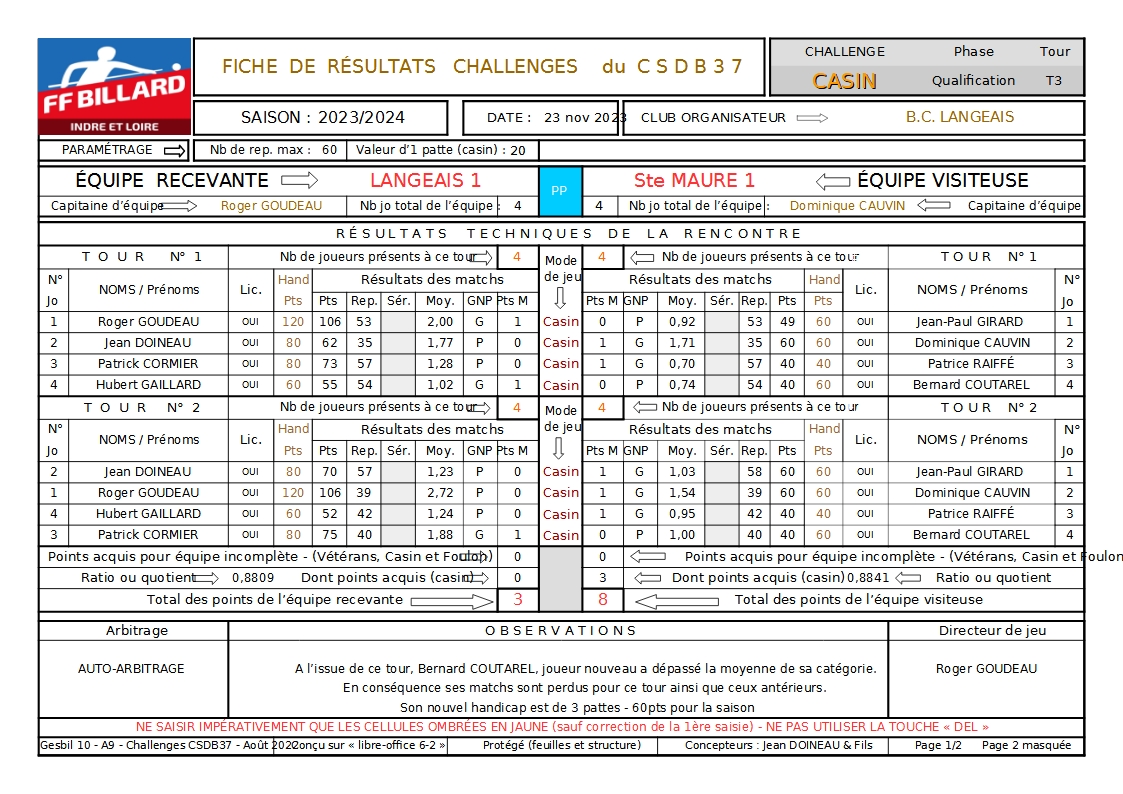Select Concepteurs : Jean DOINEAU & Fils
The image size is (1123, 794).
tap(779, 745)
